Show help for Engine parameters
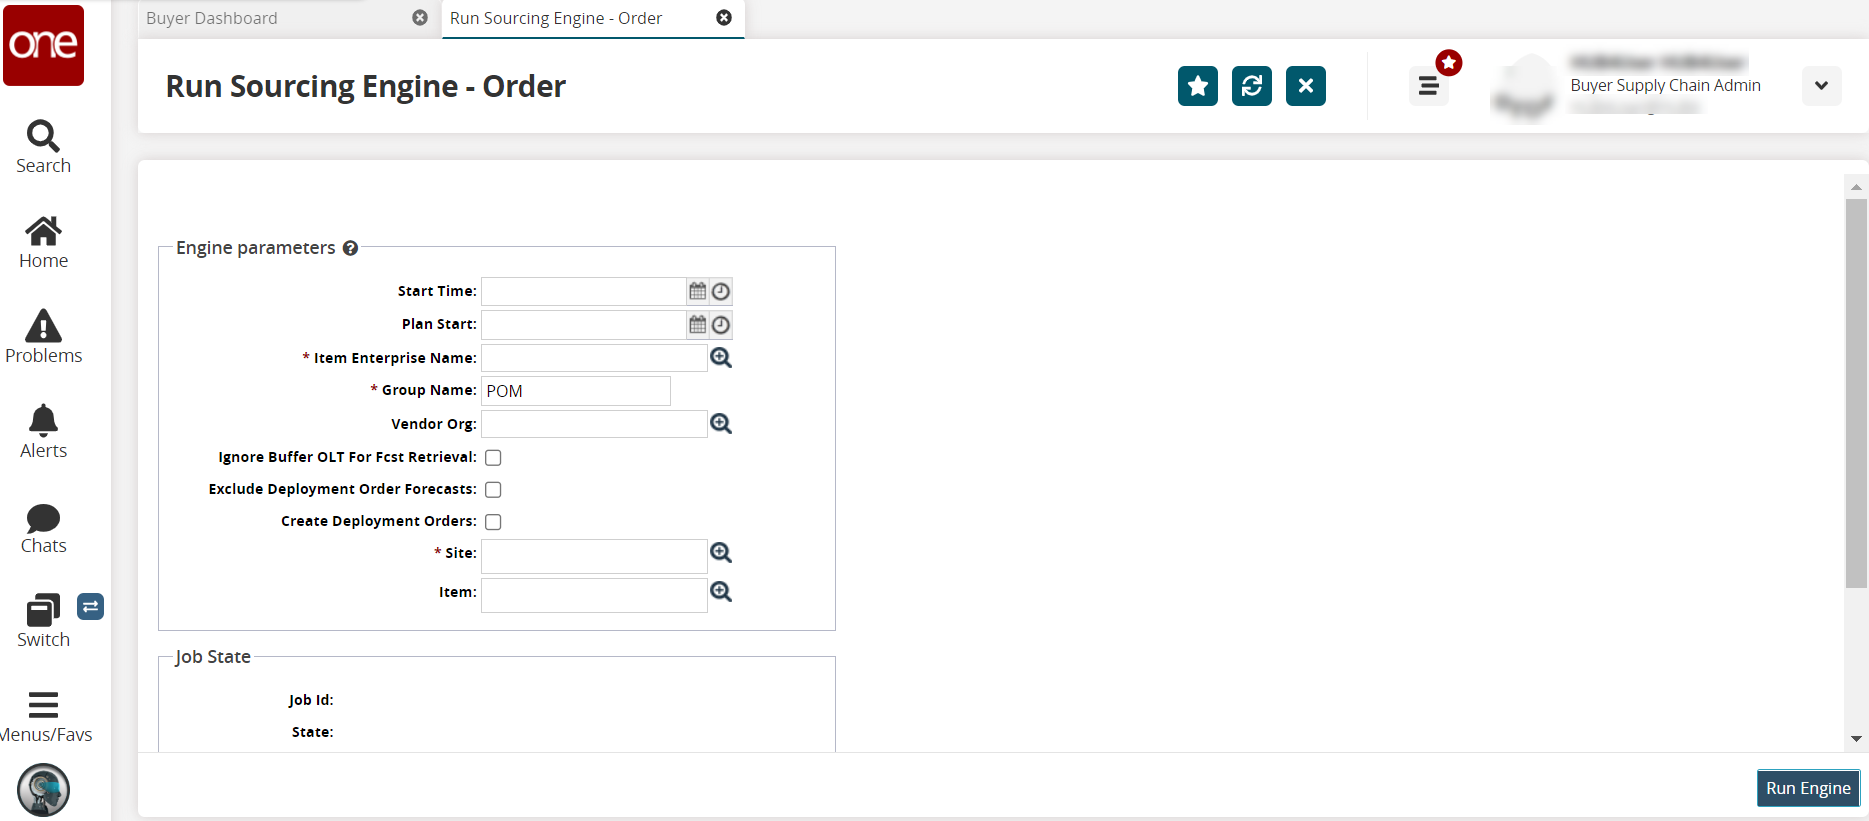 [350, 248]
